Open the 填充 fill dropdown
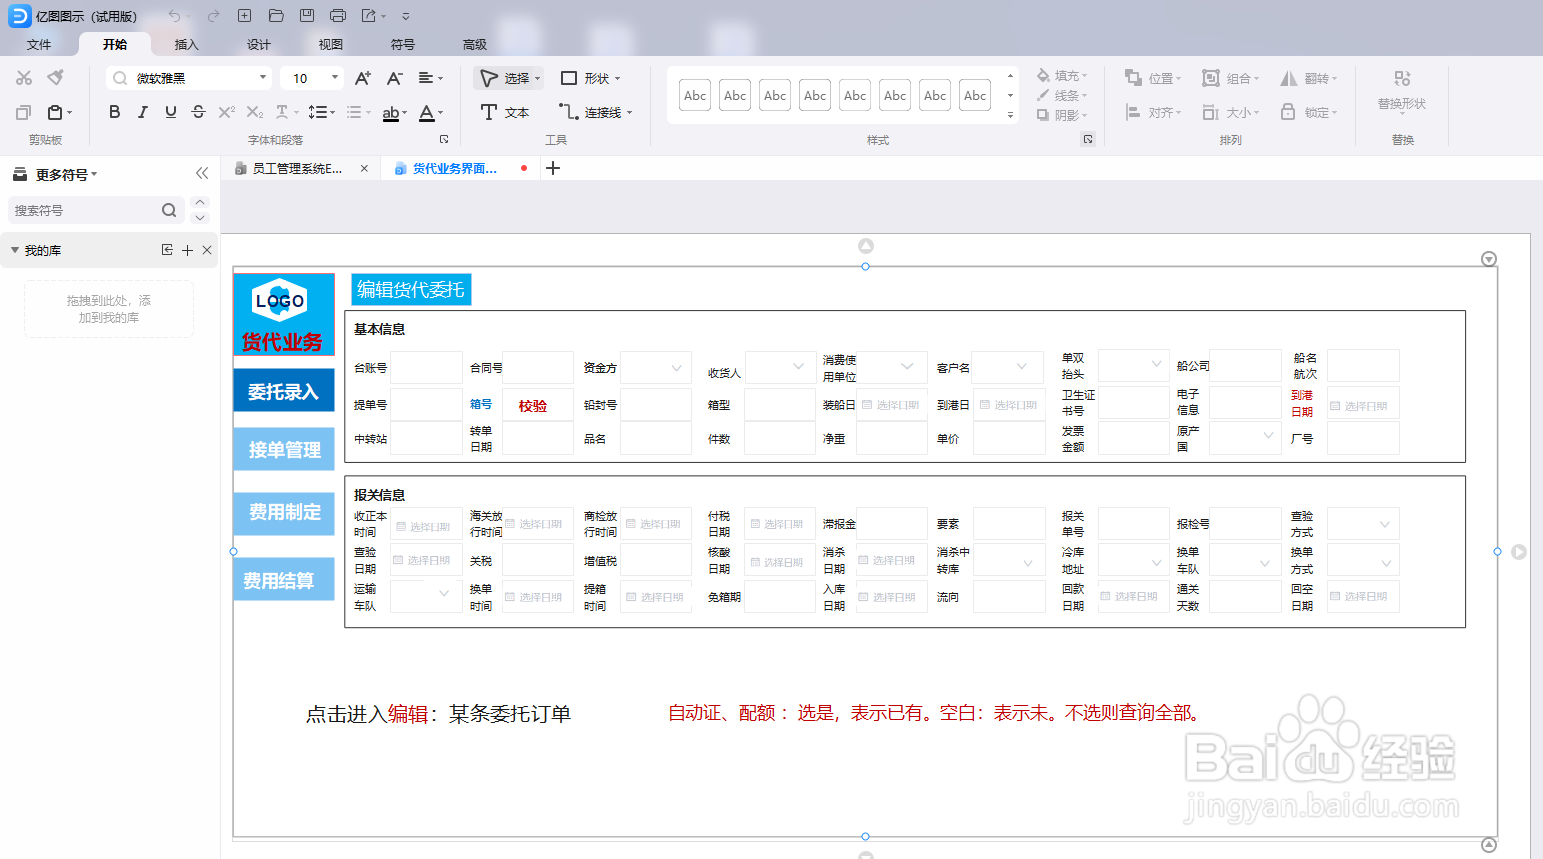 (x=1062, y=76)
